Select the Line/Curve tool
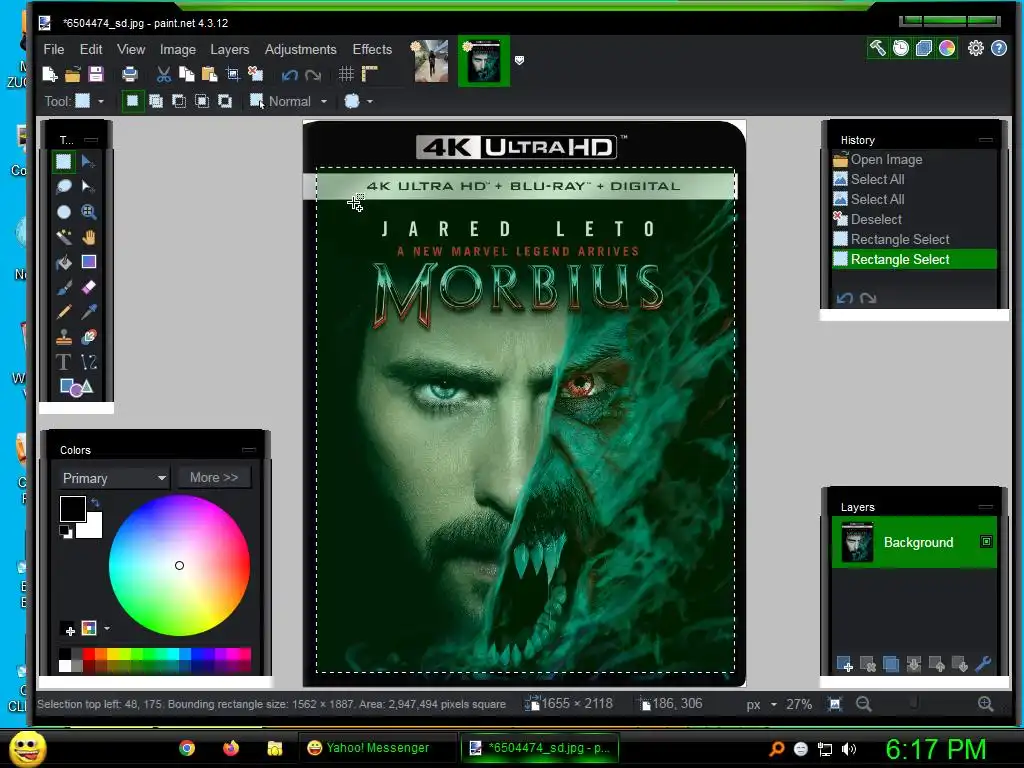The image size is (1024, 768). pos(88,362)
